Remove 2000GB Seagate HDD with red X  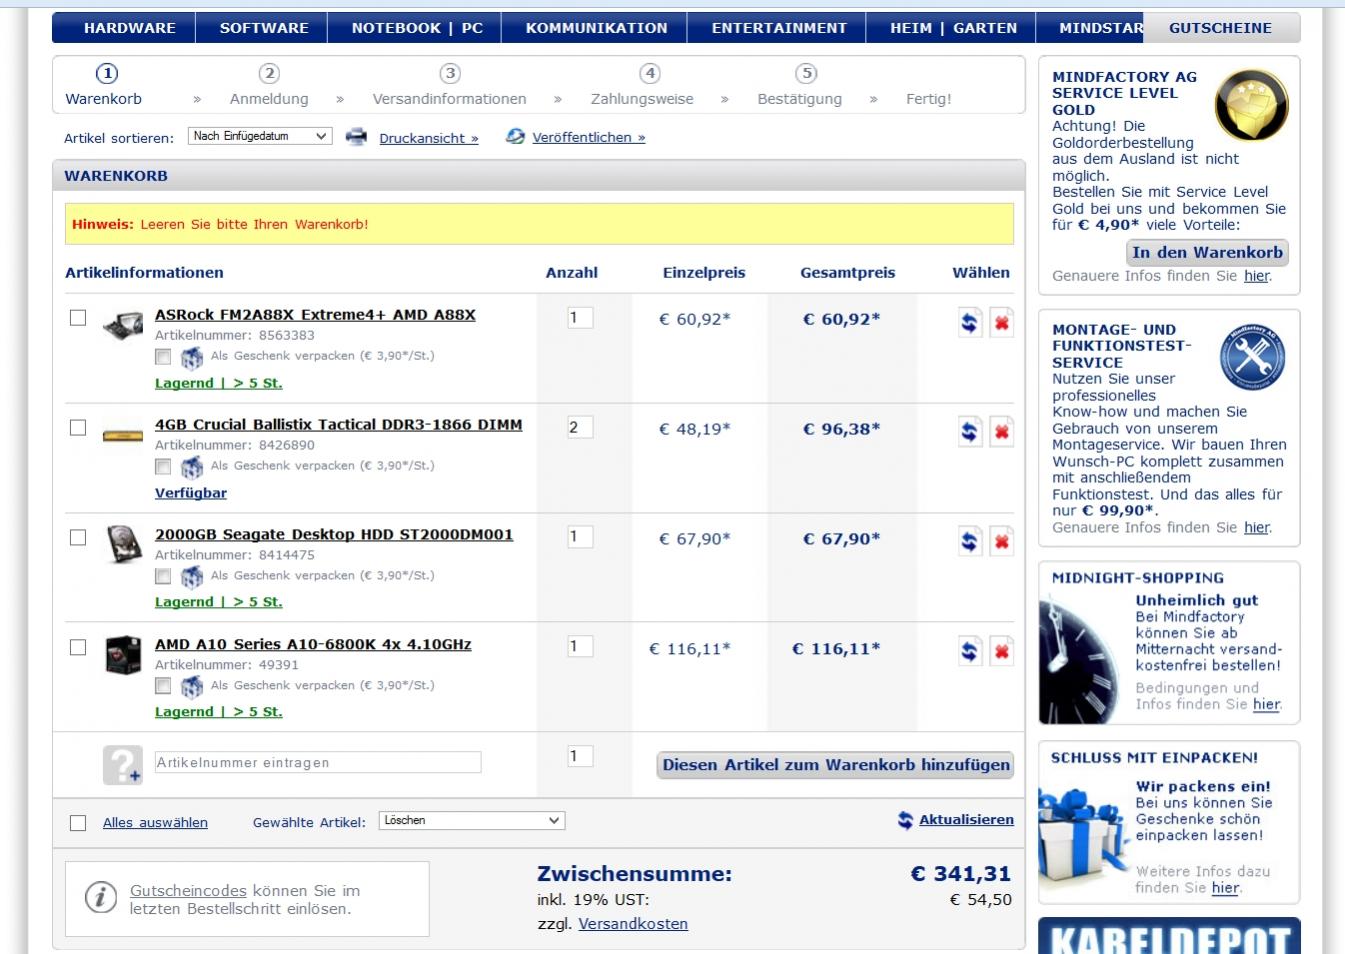tap(1001, 542)
